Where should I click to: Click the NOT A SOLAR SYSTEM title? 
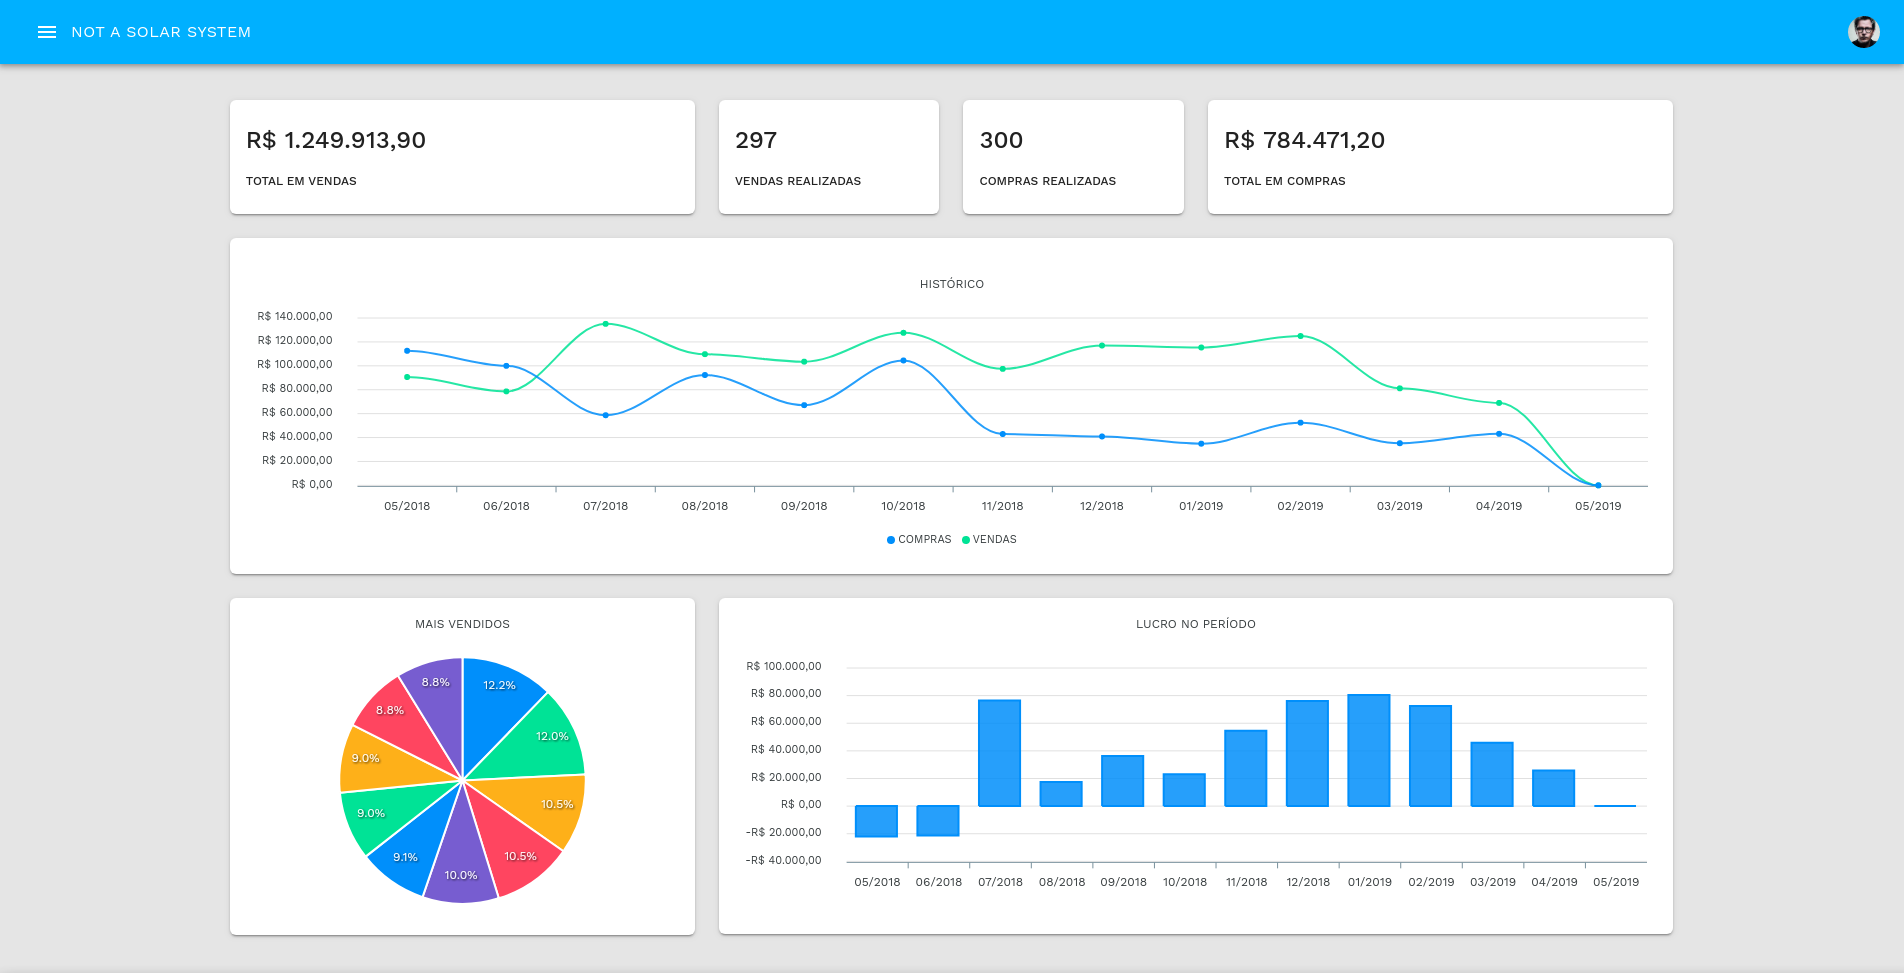tap(161, 32)
